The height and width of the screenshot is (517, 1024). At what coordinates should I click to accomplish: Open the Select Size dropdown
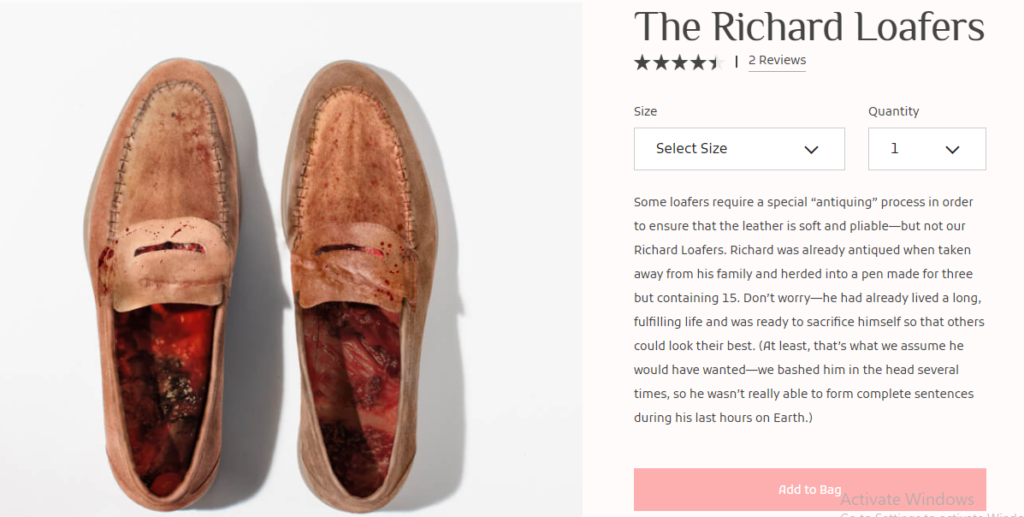pyautogui.click(x=739, y=149)
